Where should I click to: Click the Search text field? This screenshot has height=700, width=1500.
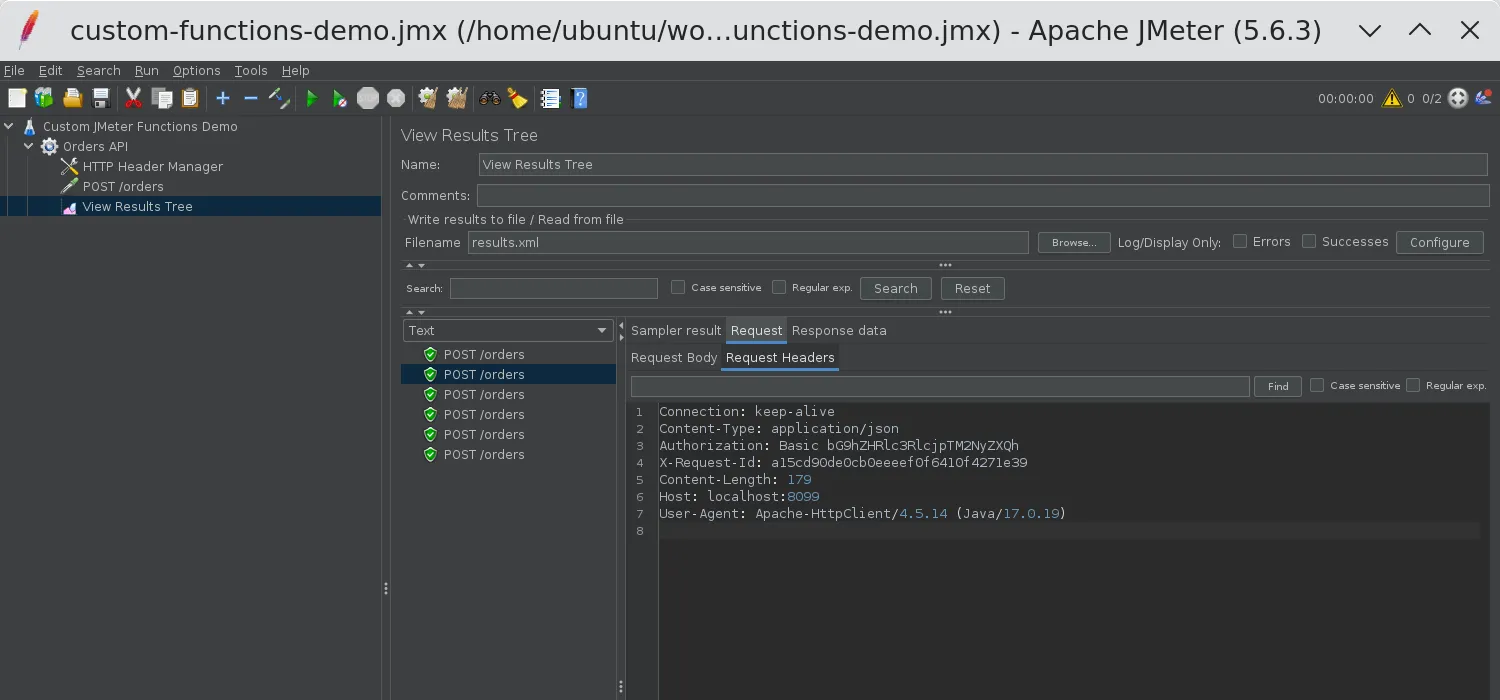tap(554, 288)
